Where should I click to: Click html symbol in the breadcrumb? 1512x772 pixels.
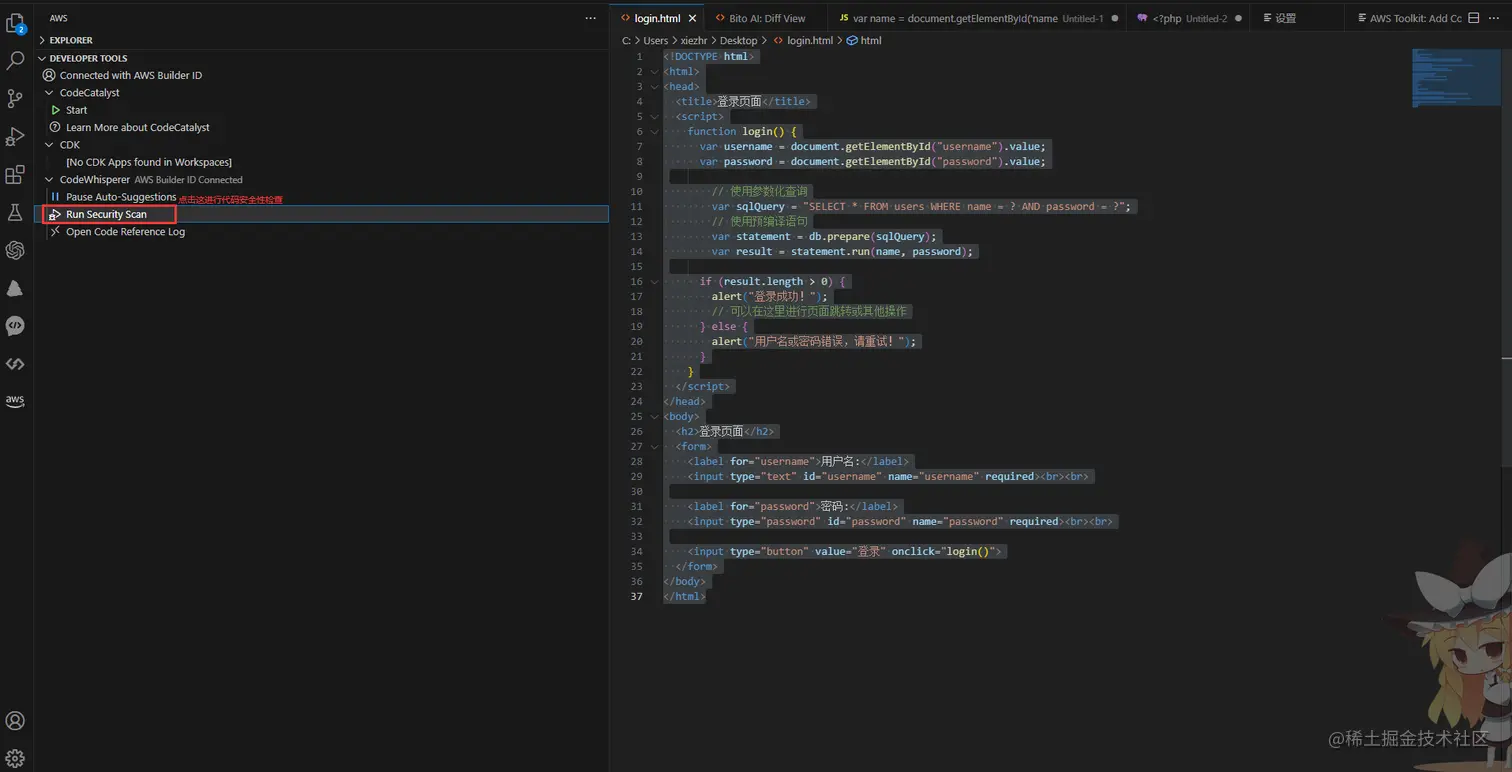point(870,40)
